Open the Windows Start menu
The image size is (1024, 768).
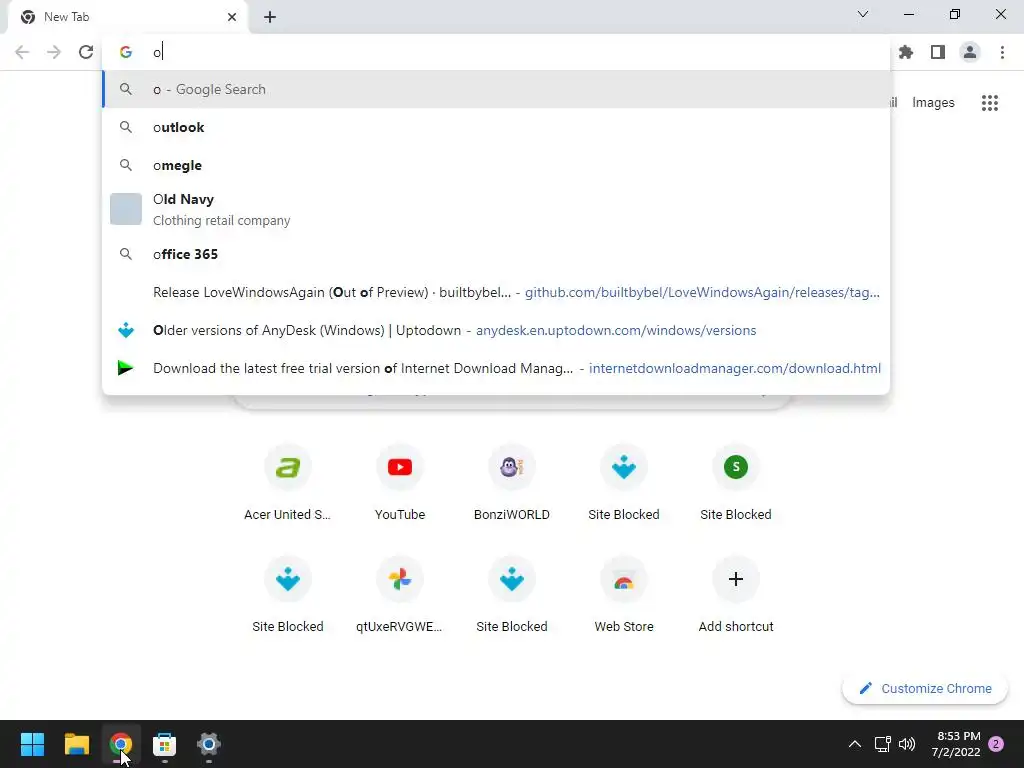[32, 744]
